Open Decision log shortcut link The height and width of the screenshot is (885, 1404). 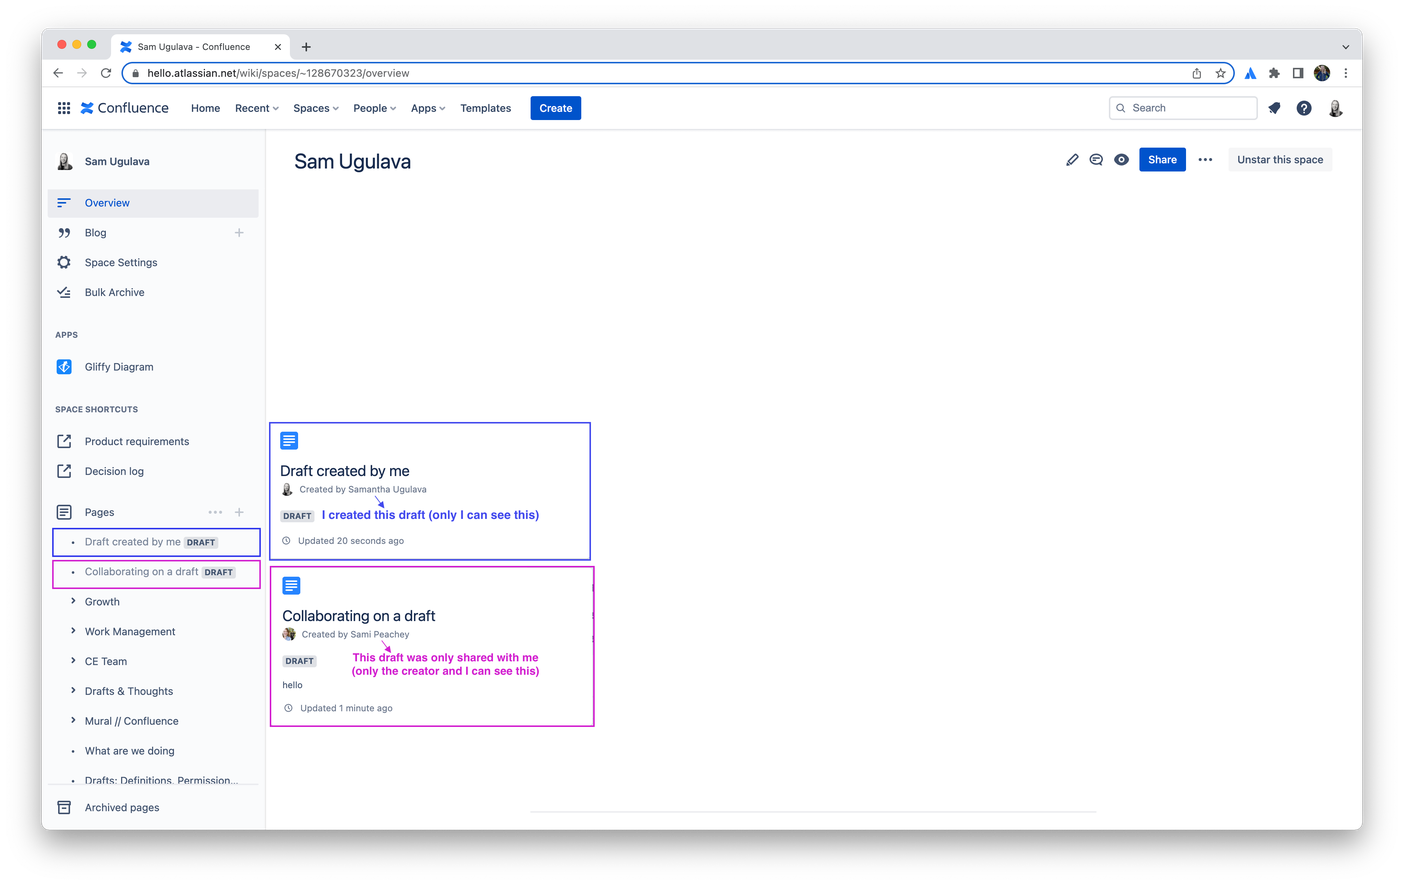(114, 471)
